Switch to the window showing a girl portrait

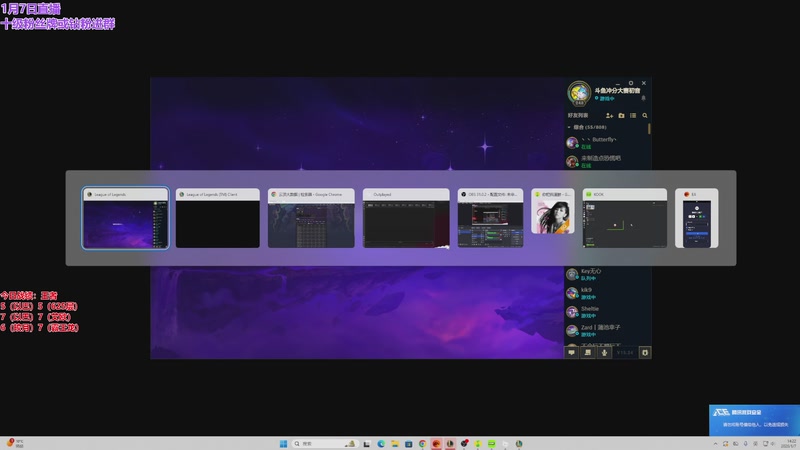553,211
